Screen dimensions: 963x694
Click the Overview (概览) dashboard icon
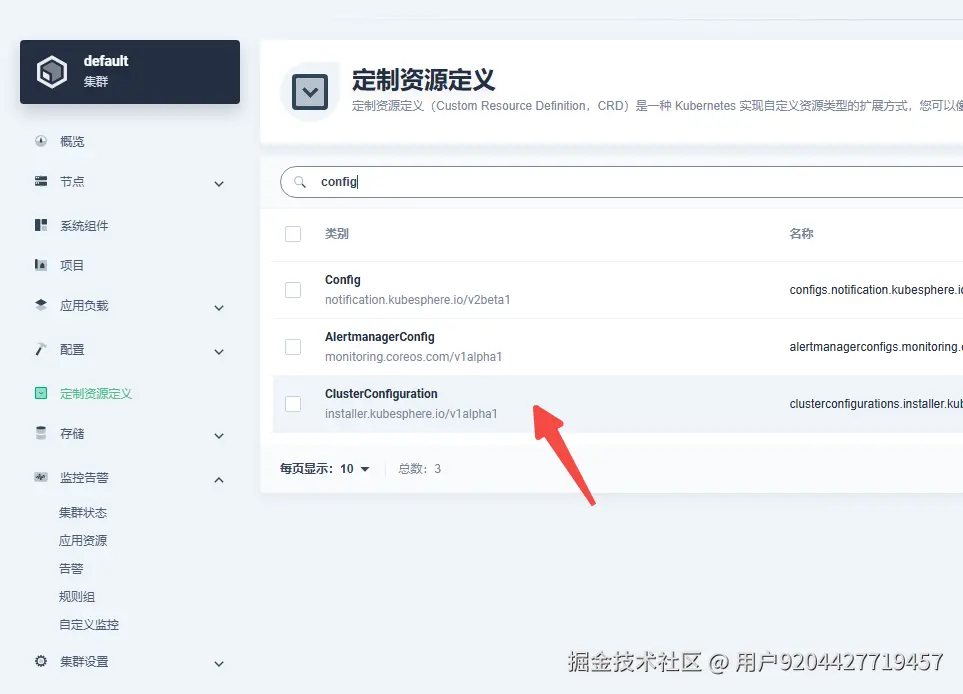[x=41, y=141]
